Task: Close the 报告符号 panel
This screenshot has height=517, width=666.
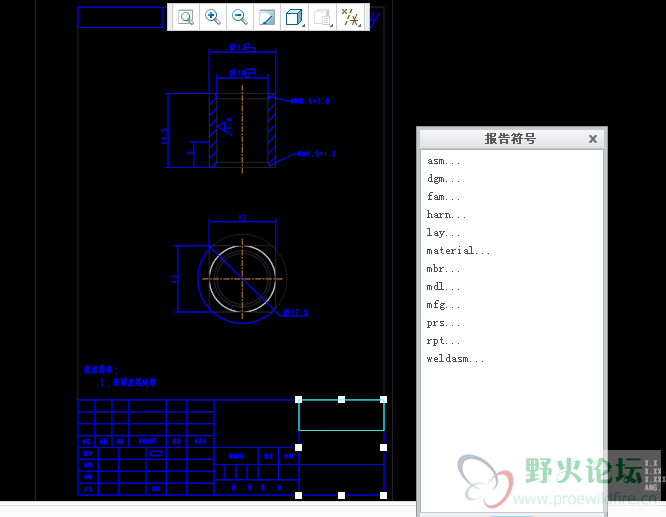Action: coord(593,139)
